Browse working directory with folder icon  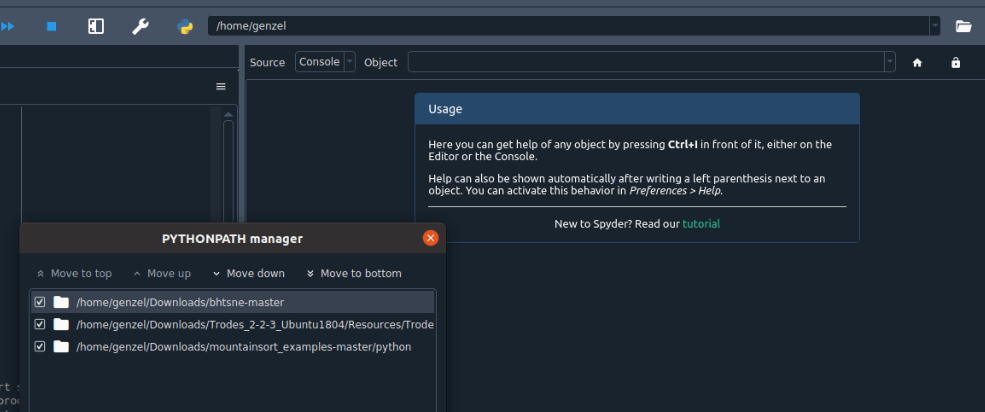point(963,26)
